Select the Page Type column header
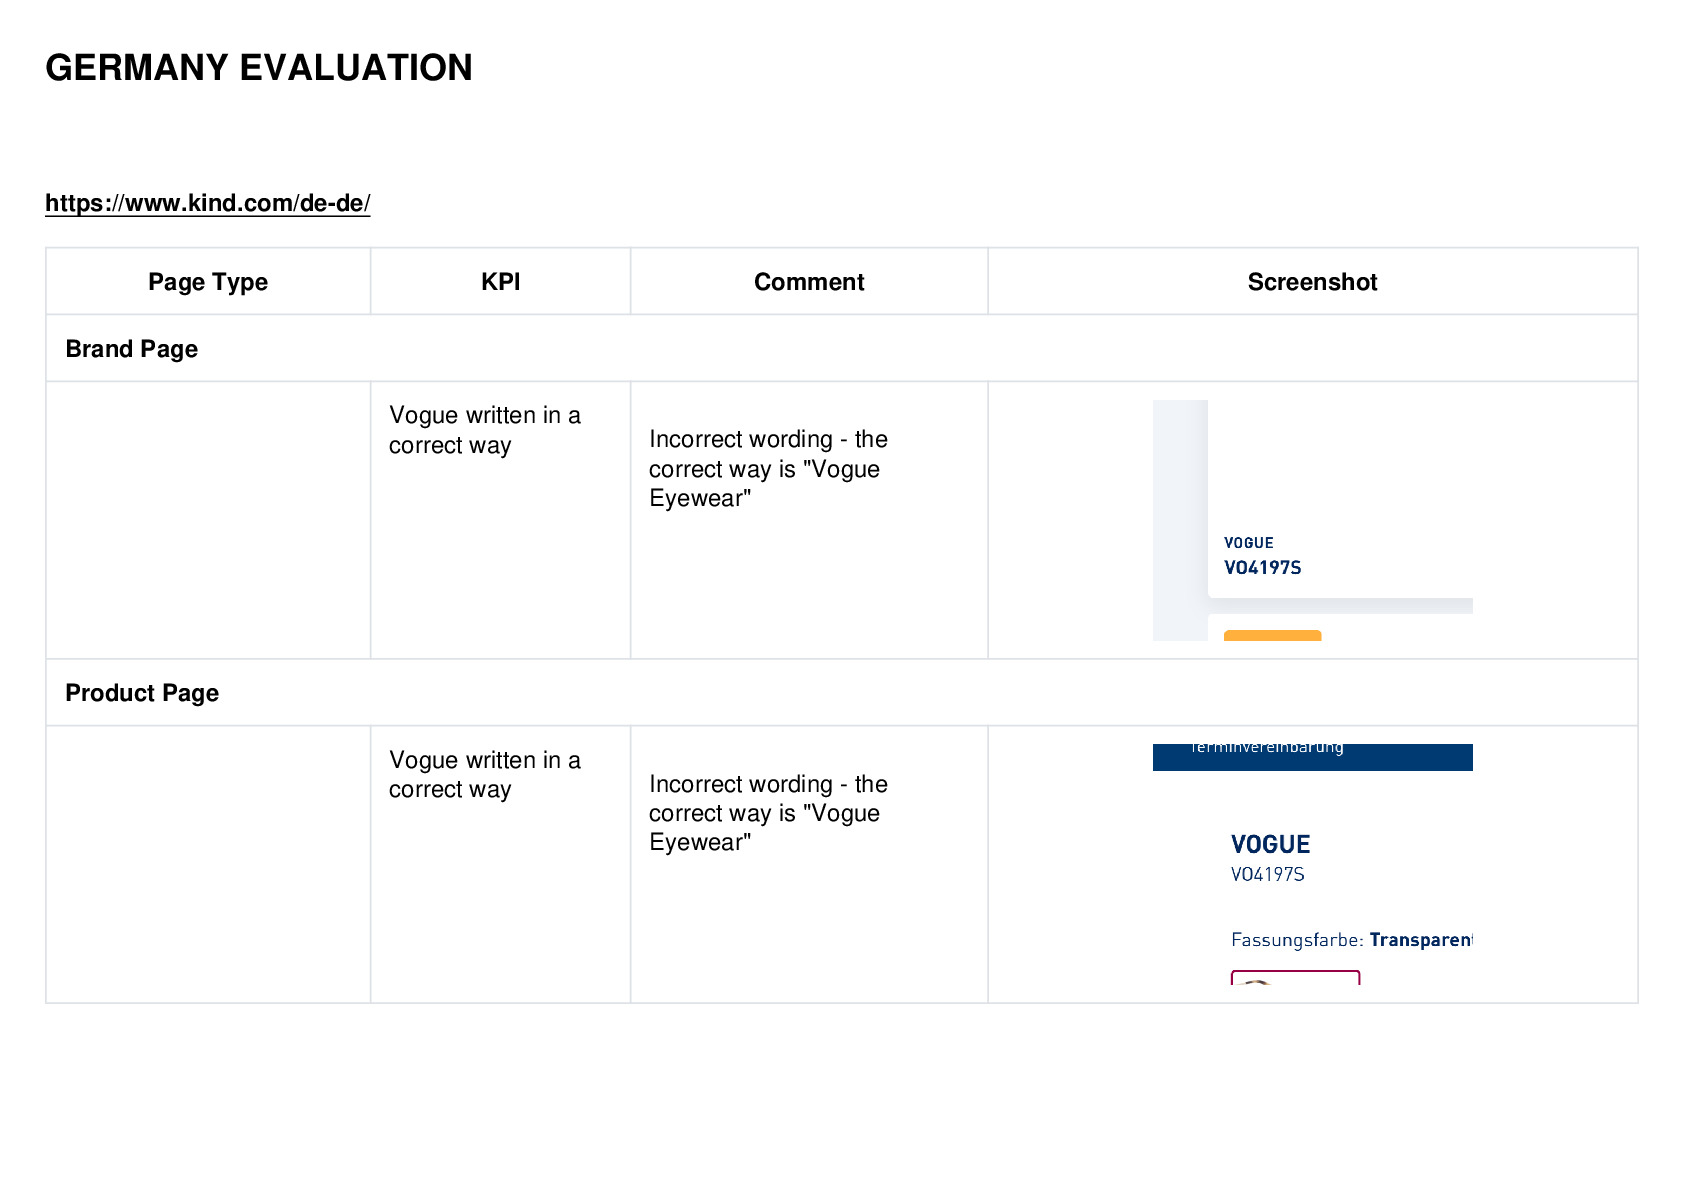The height and width of the screenshot is (1191, 1684). pos(208,282)
